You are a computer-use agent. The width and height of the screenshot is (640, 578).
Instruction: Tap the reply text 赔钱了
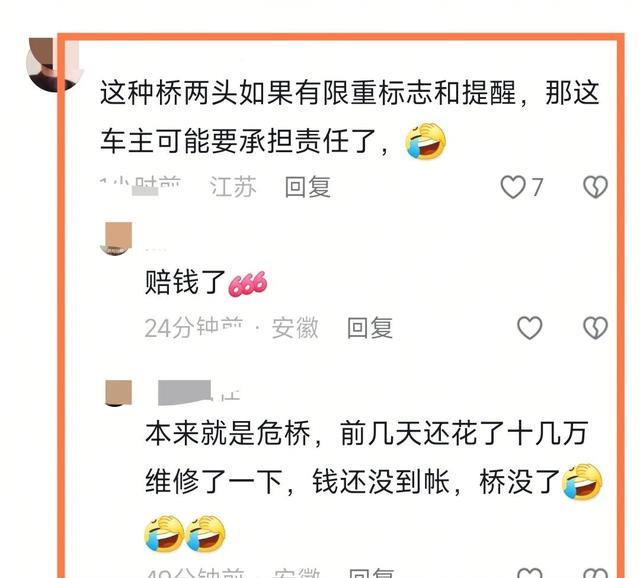point(185,282)
